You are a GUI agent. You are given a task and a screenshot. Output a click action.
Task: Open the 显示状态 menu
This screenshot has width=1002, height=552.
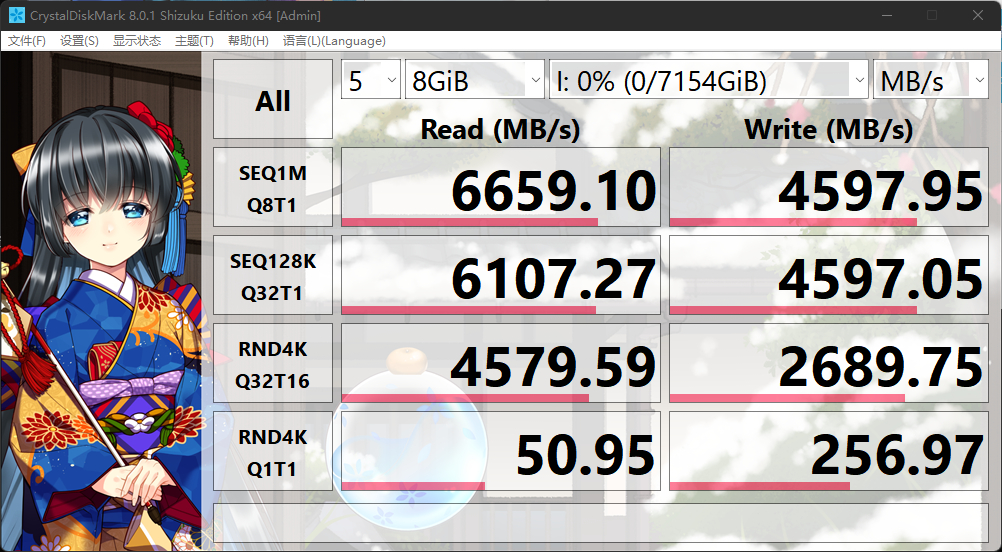tap(137, 41)
